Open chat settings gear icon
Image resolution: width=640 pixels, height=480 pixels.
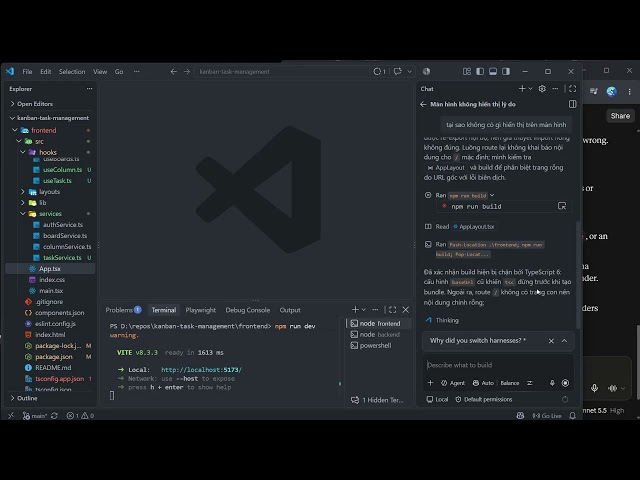pyautogui.click(x=542, y=89)
